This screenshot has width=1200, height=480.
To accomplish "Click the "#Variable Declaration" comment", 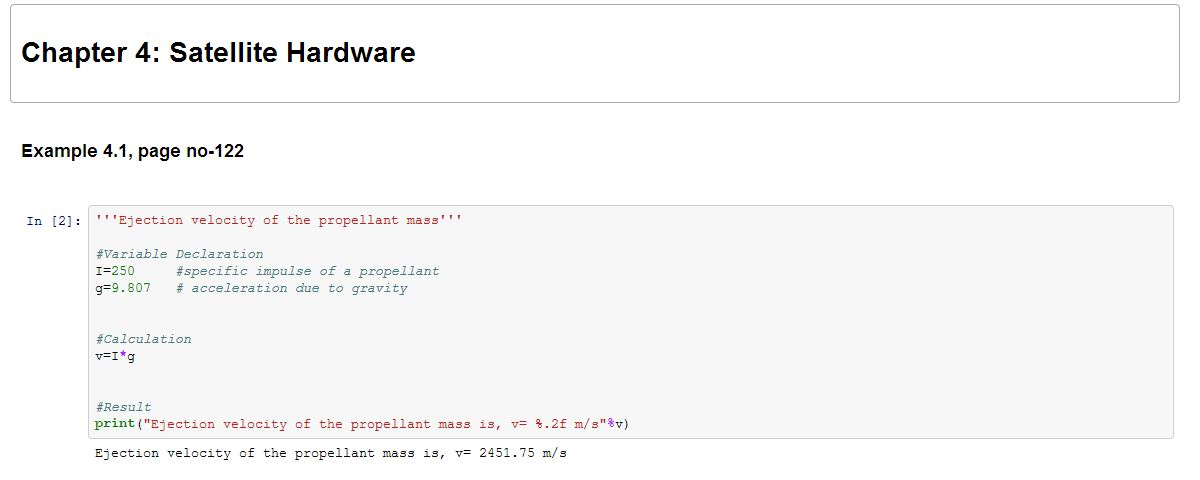I will click(179, 254).
